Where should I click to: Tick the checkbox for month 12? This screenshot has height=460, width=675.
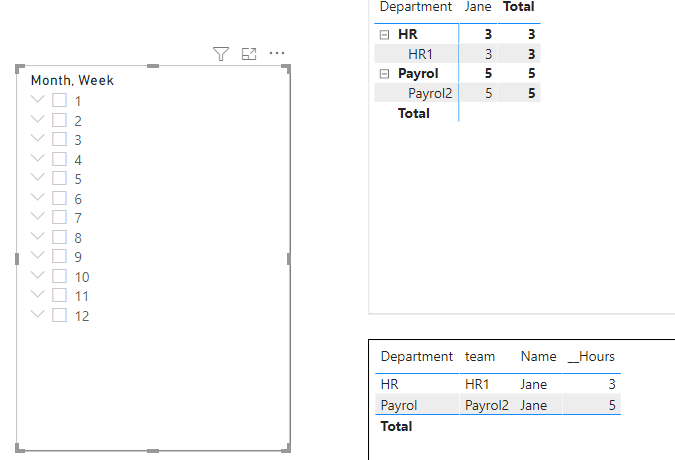(59, 315)
